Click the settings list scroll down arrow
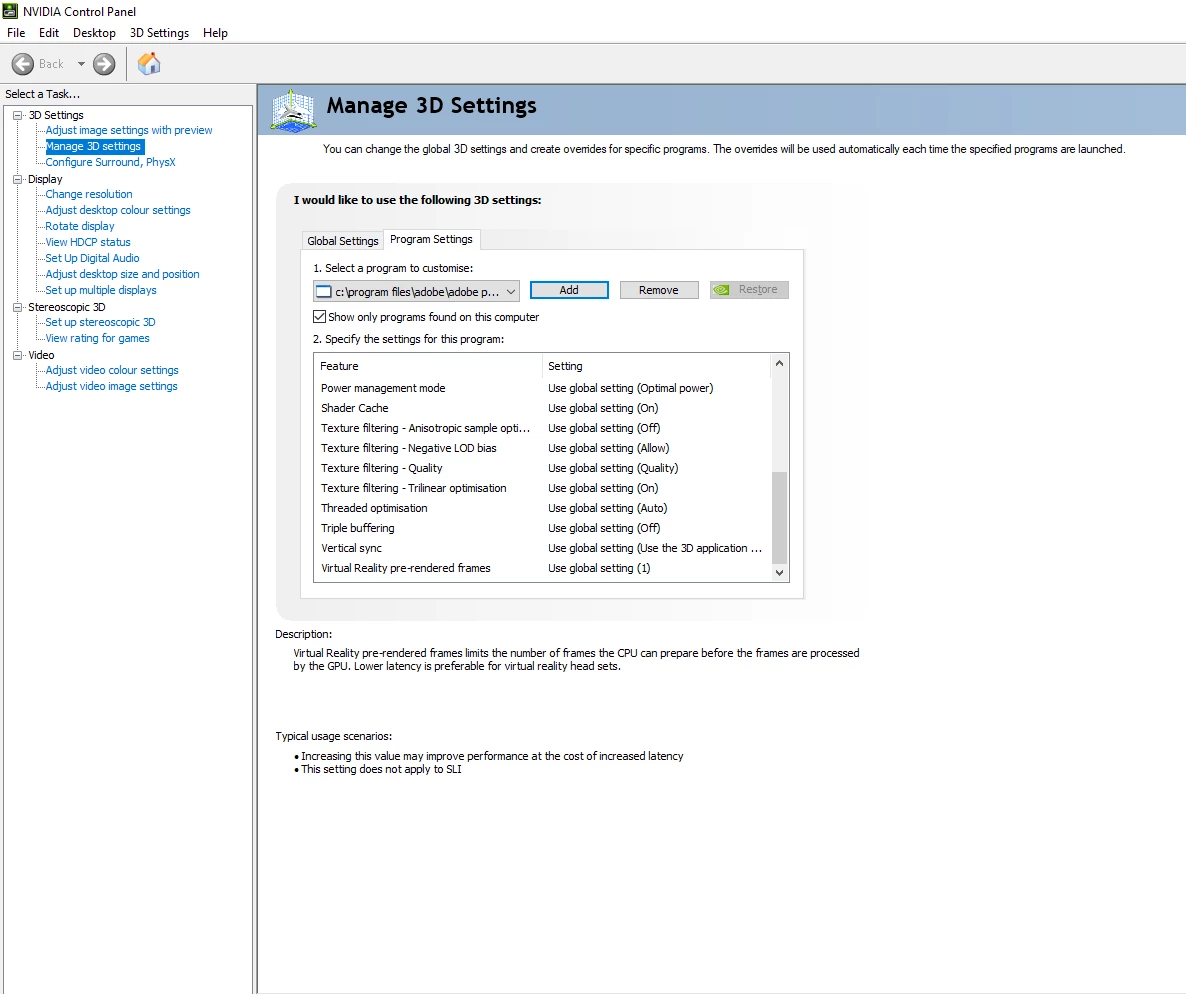1186x994 pixels. coord(780,573)
